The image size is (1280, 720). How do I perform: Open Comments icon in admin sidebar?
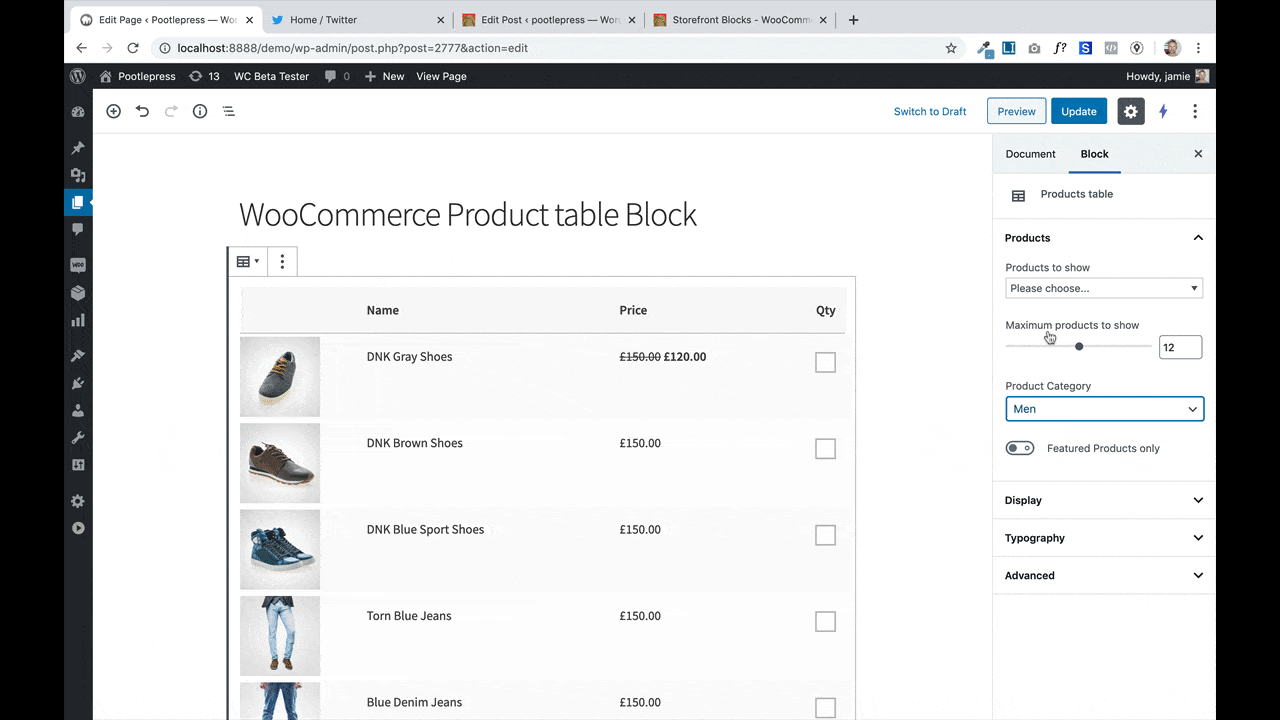(x=78, y=229)
